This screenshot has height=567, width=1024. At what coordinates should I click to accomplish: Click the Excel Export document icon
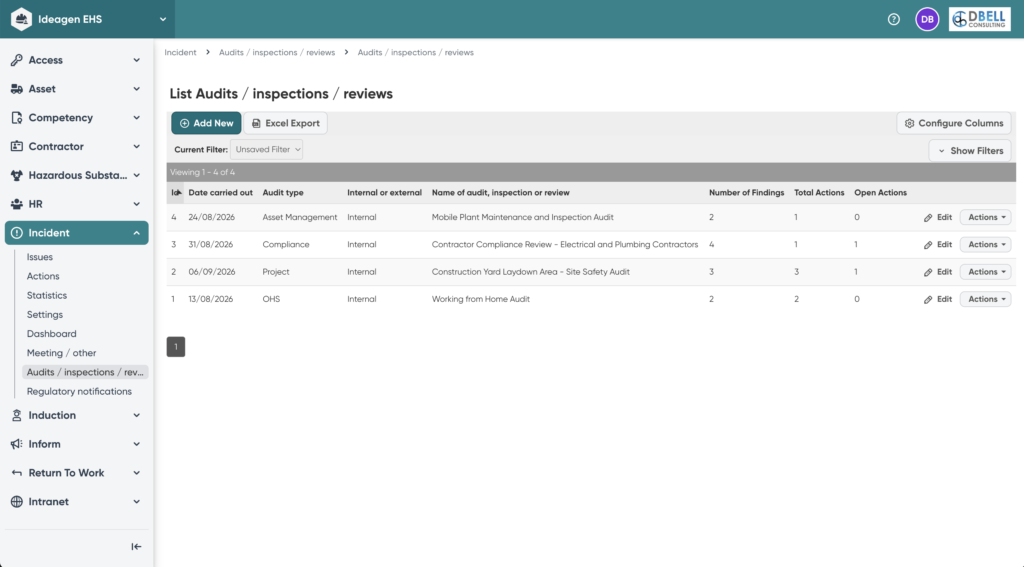click(256, 123)
